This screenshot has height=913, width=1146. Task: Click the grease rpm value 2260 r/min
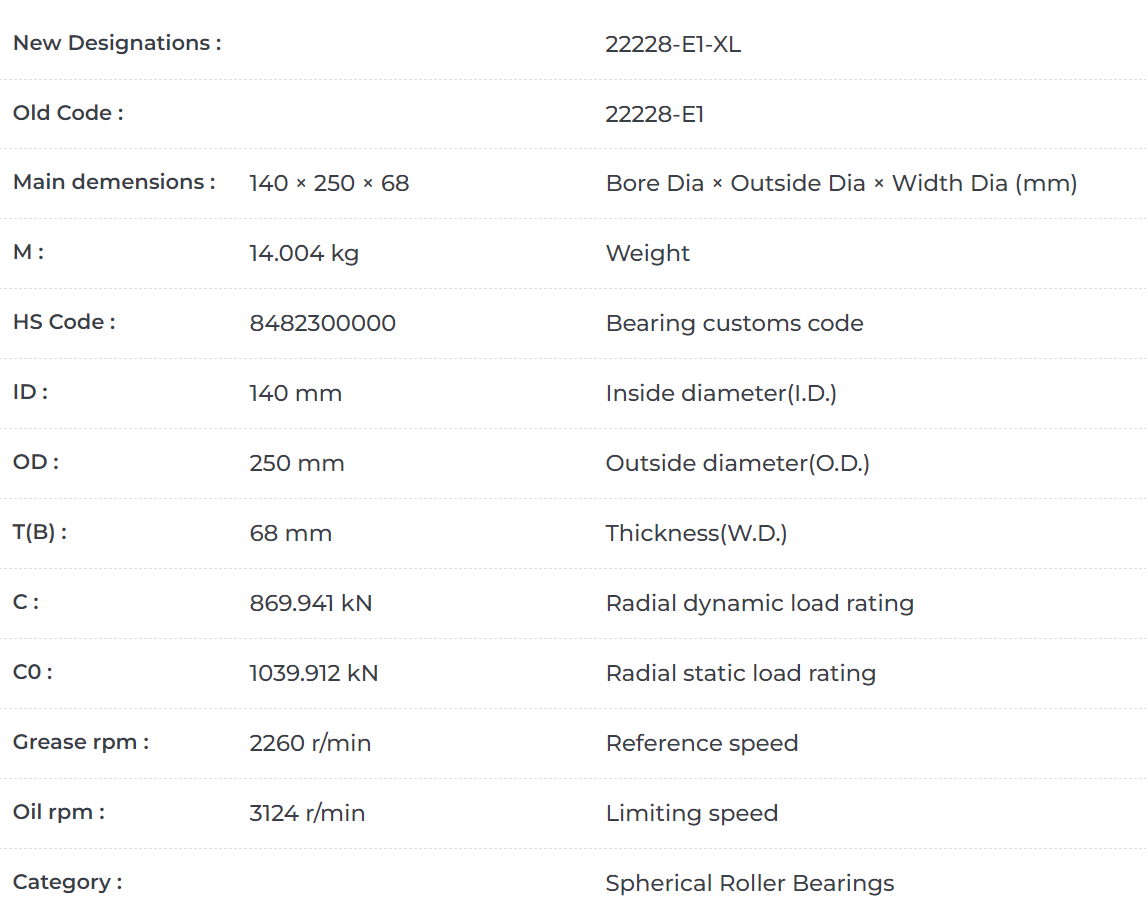coord(310,743)
